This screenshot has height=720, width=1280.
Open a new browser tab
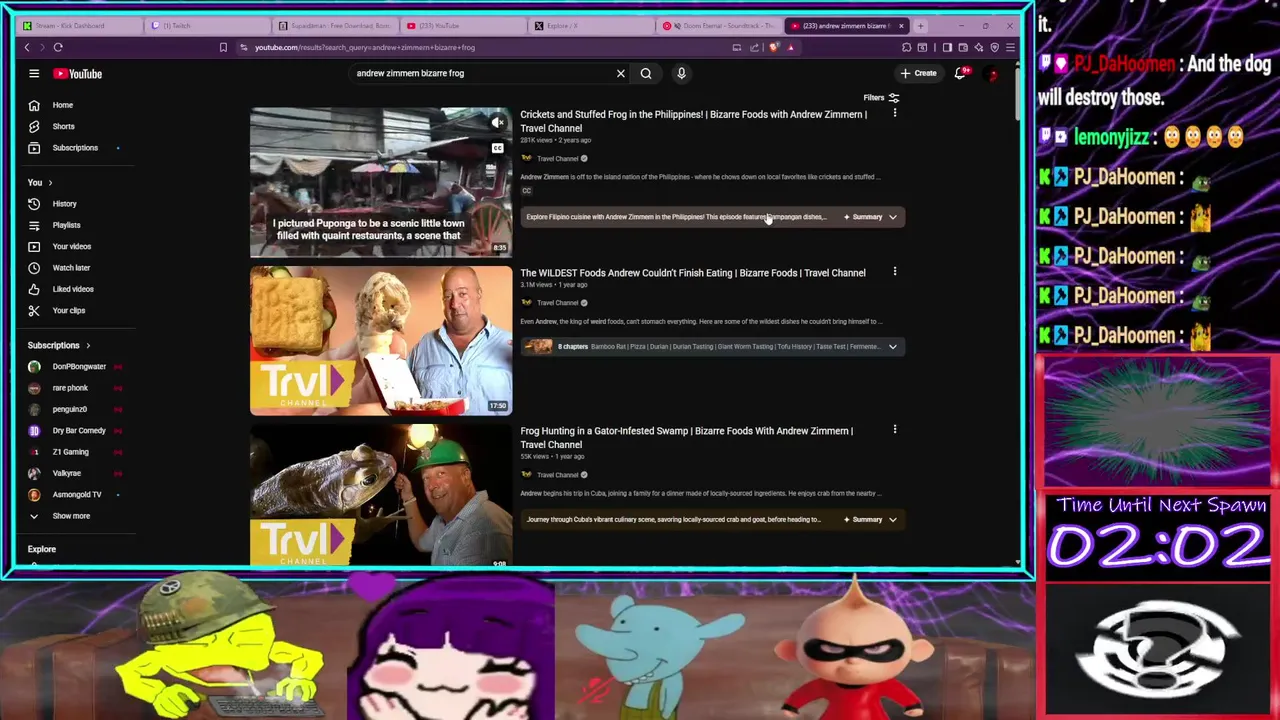click(920, 25)
